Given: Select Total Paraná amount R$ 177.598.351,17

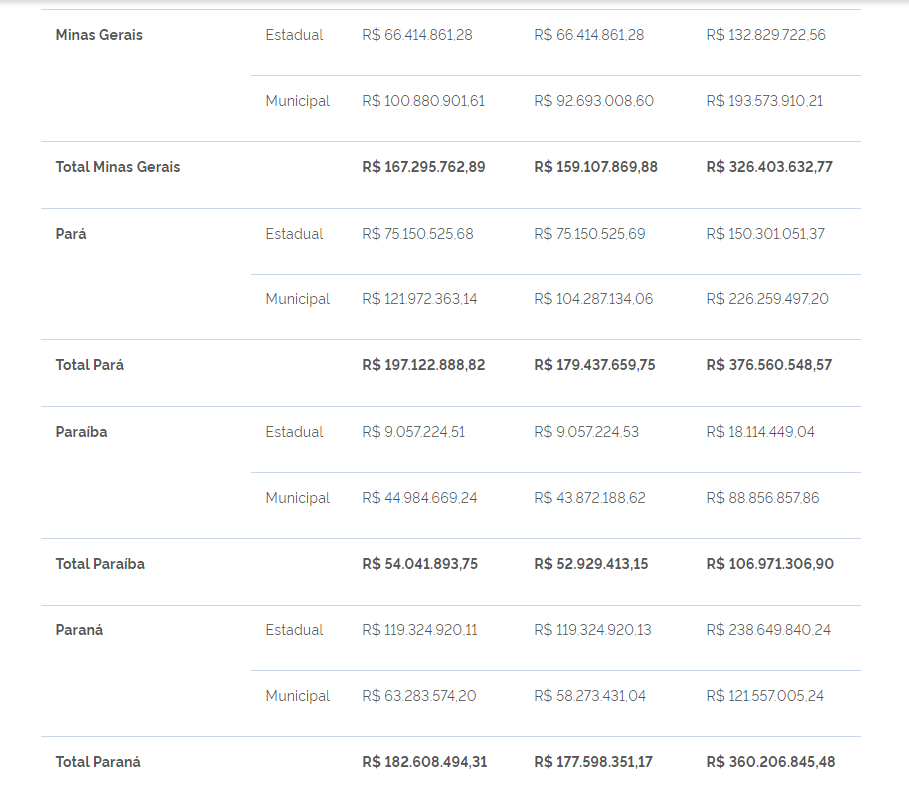Looking at the screenshot, I should [x=594, y=762].
